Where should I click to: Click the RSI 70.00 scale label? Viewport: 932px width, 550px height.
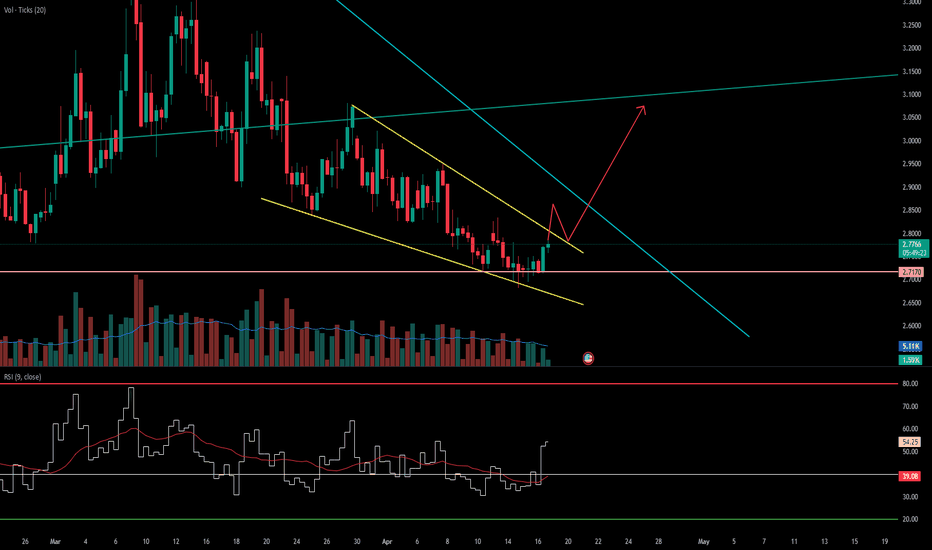[x=911, y=407]
